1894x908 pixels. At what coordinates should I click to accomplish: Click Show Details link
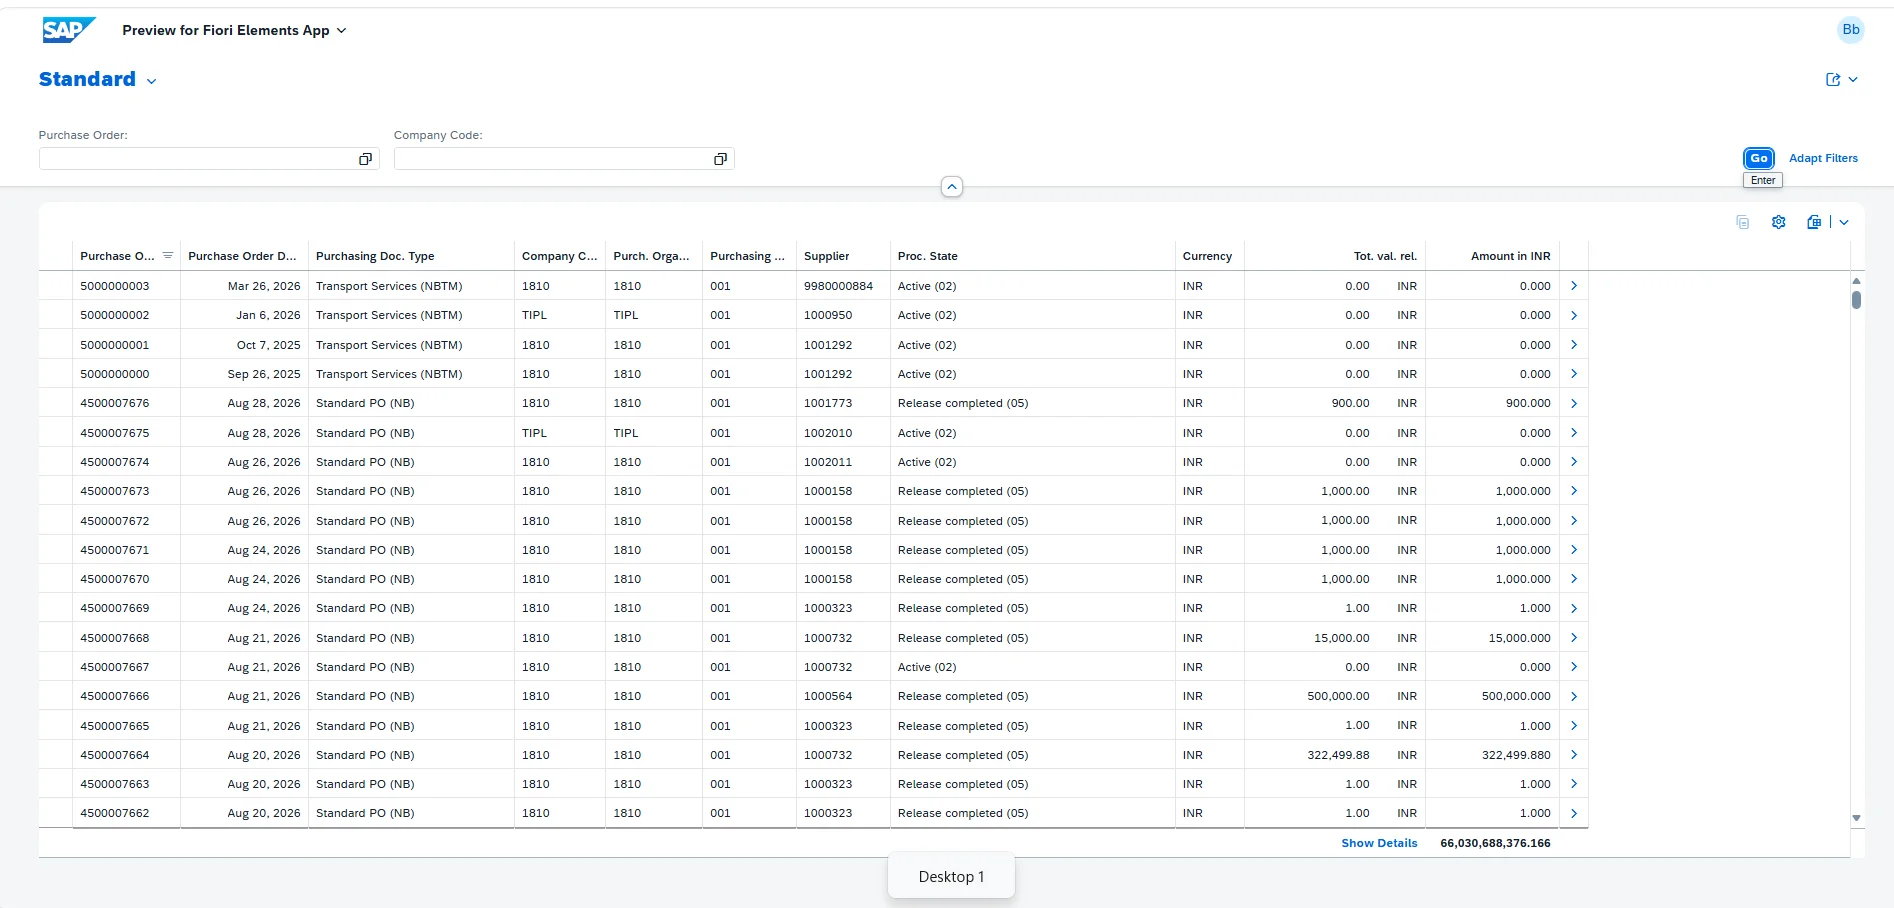(1379, 843)
